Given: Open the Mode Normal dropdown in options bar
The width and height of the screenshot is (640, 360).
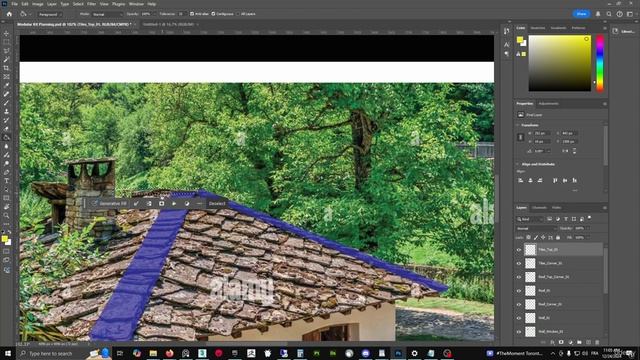Looking at the screenshot, I should tap(107, 14).
